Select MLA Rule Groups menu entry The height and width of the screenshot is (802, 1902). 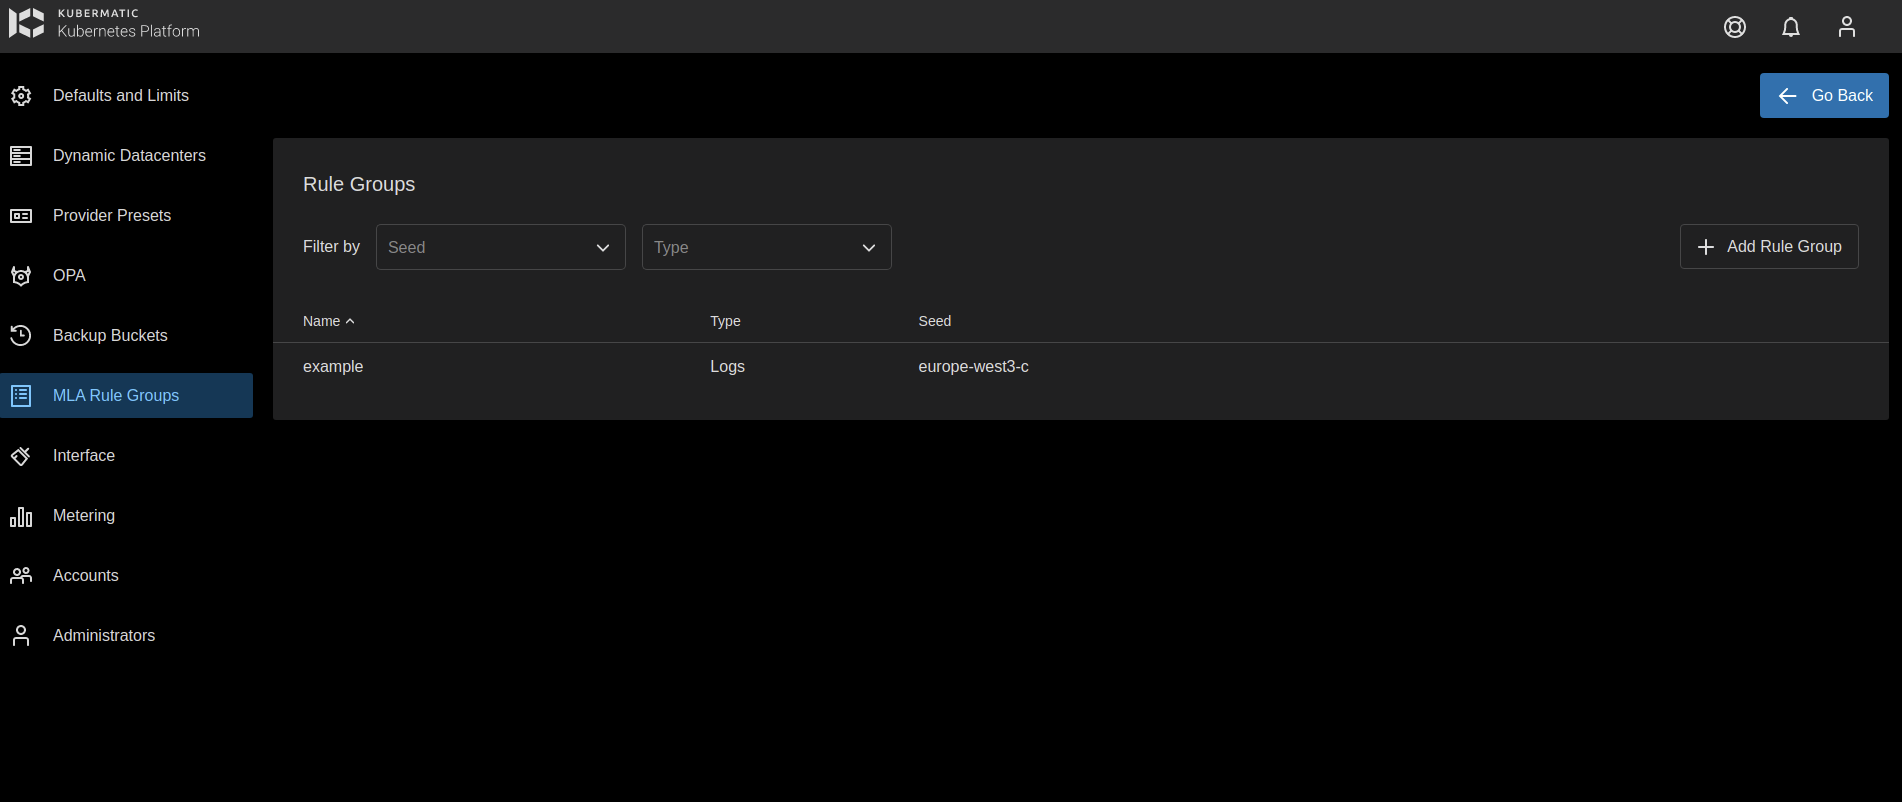(x=126, y=396)
